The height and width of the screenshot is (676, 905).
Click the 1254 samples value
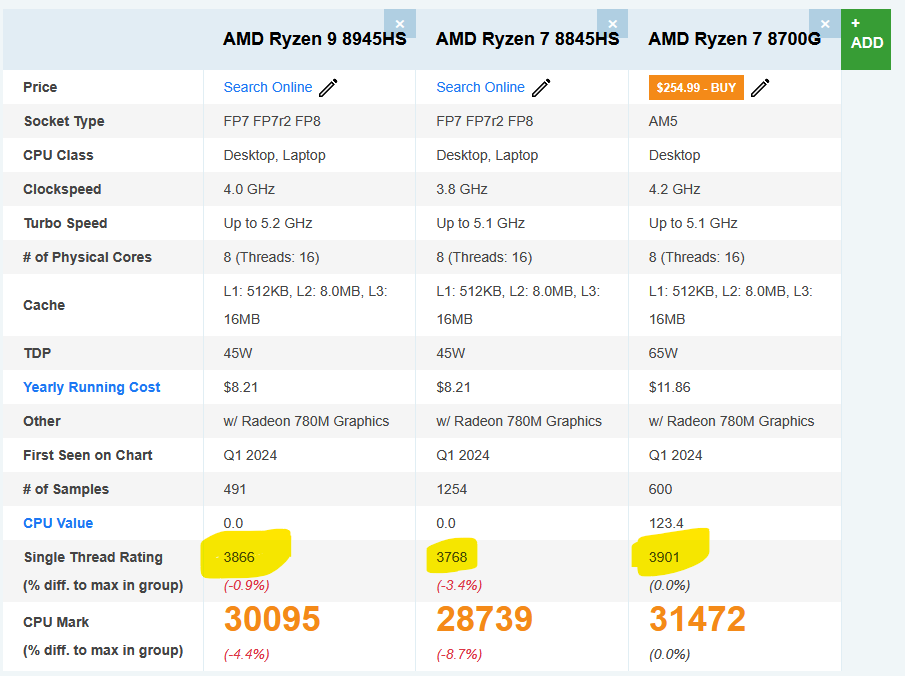(451, 490)
